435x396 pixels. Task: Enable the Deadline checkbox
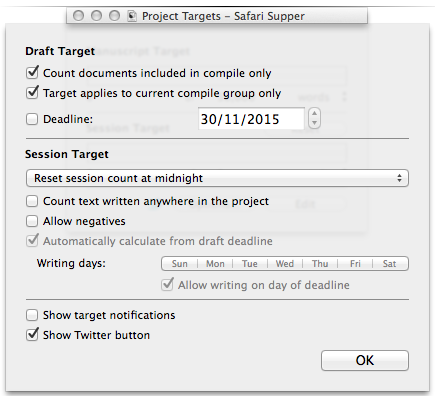click(32, 119)
